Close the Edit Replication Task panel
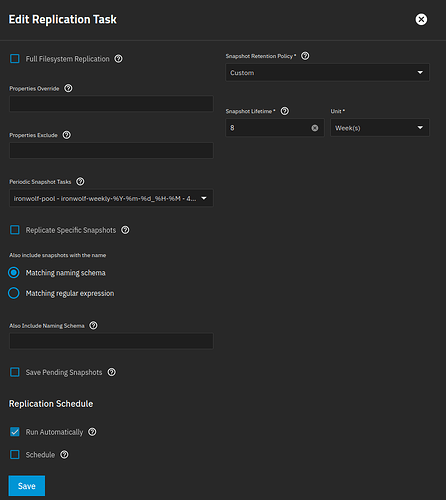Screen dimensions: 446x500 pyautogui.click(x=421, y=19)
